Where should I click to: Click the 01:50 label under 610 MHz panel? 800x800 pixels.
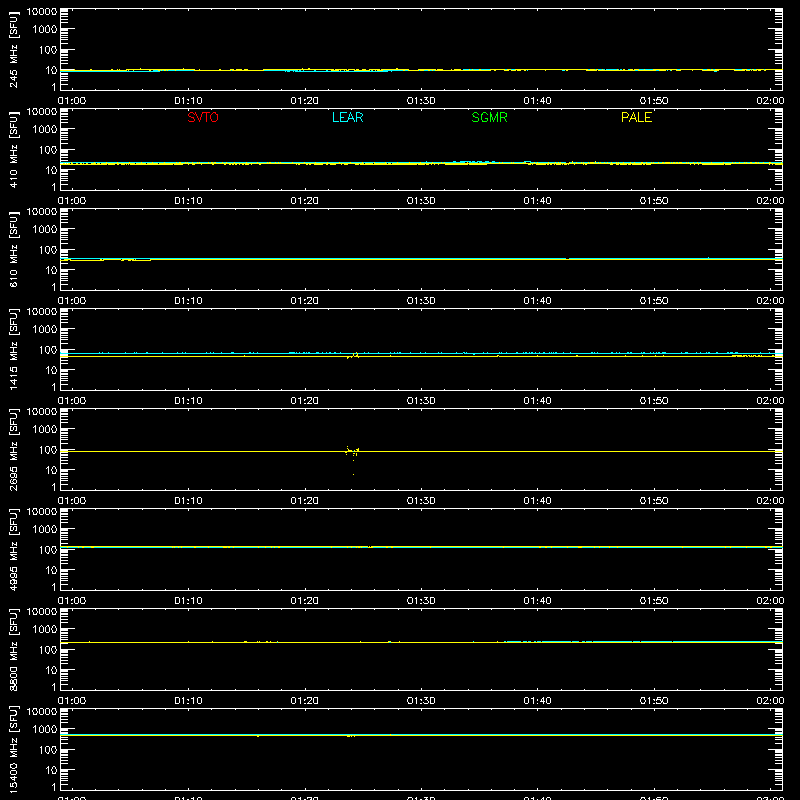coord(654,301)
